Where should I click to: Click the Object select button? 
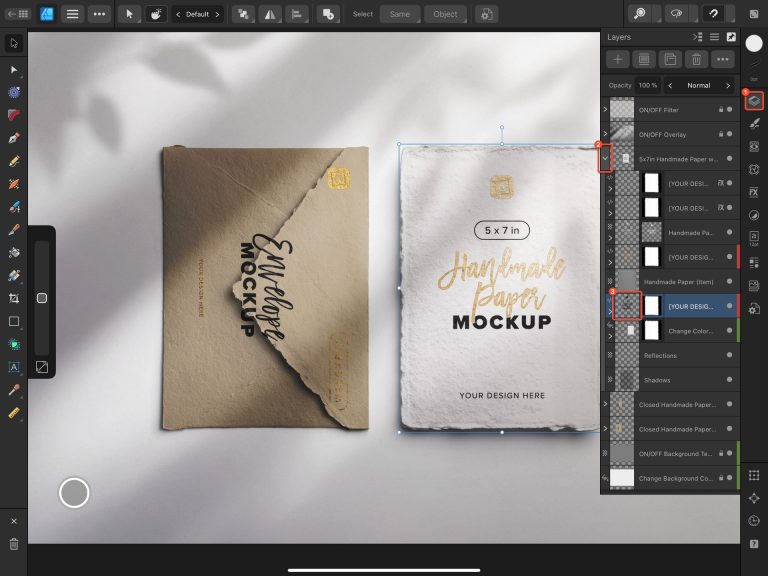(445, 14)
